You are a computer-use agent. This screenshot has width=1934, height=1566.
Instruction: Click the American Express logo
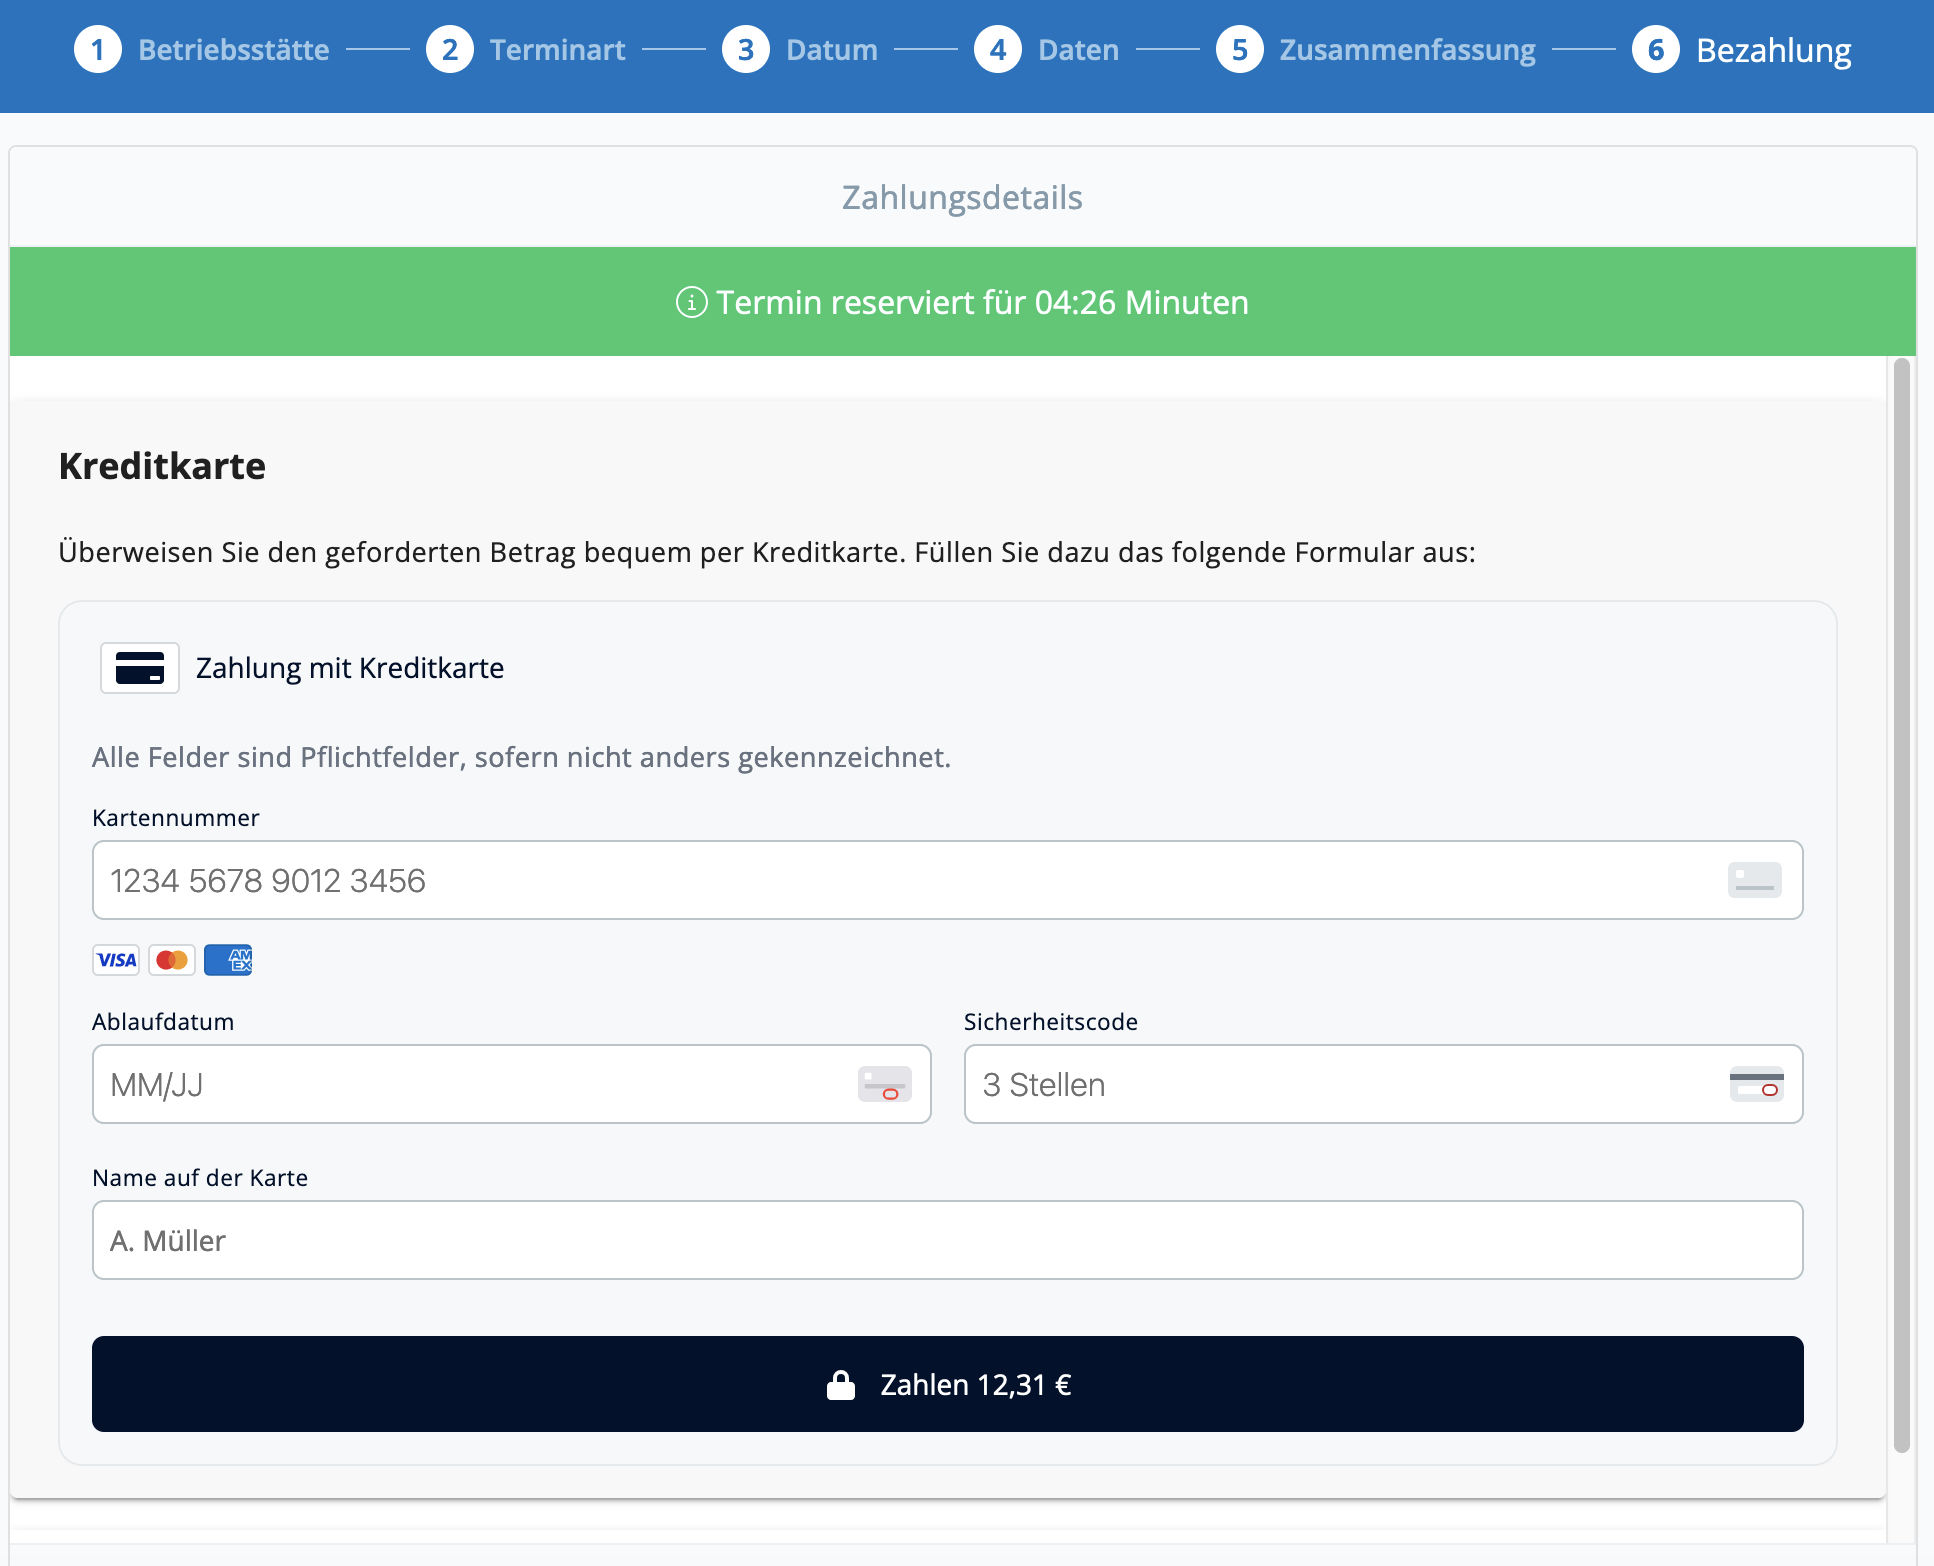(x=228, y=960)
